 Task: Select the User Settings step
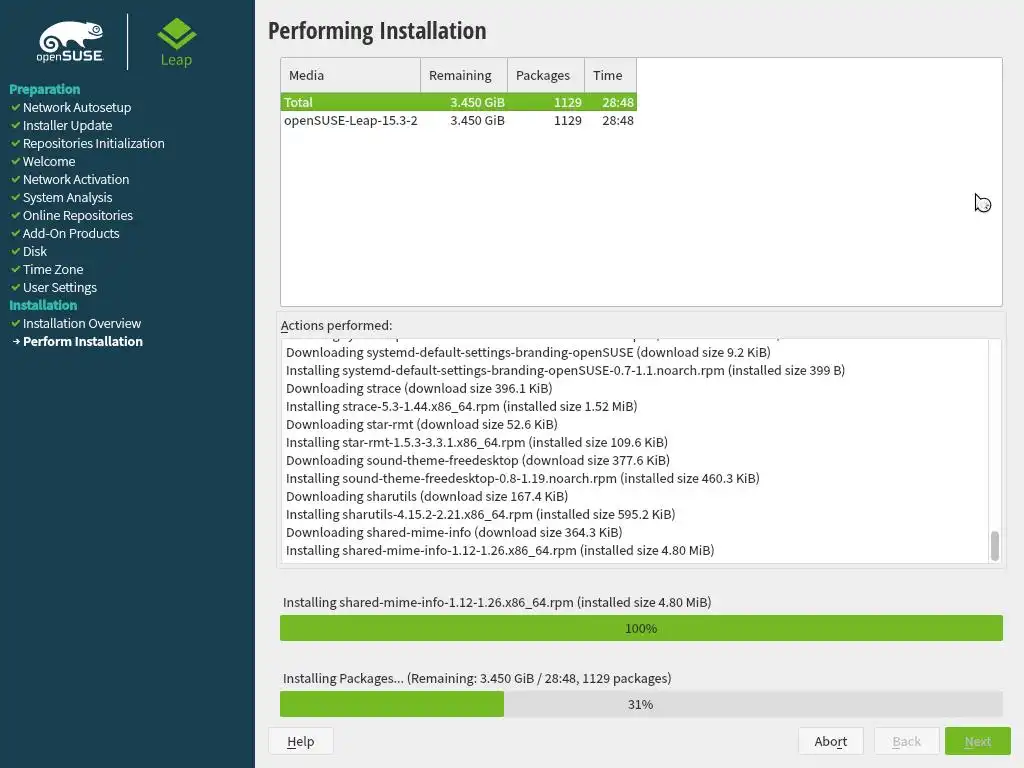(x=59, y=287)
